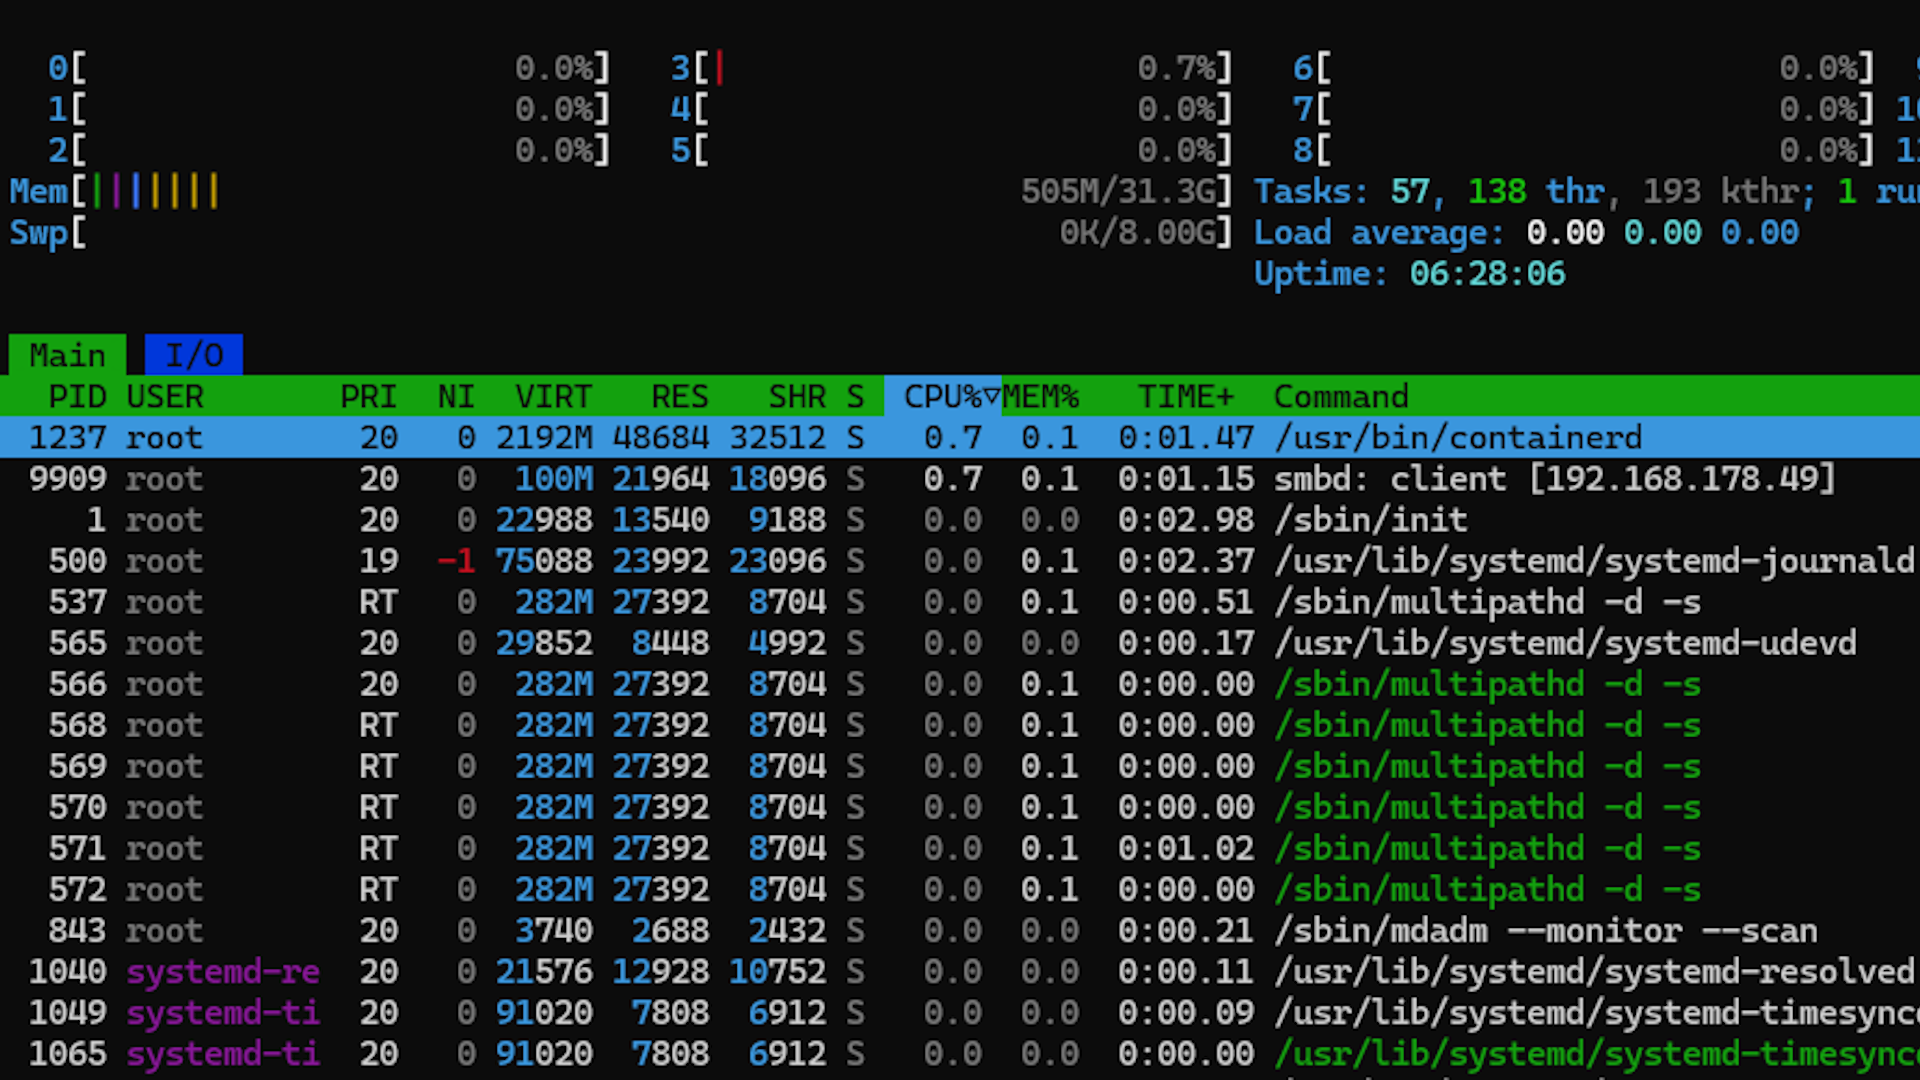Screen dimensions: 1920x1080
Task: Sort by the CPU% column header
Action: [x=942, y=397]
